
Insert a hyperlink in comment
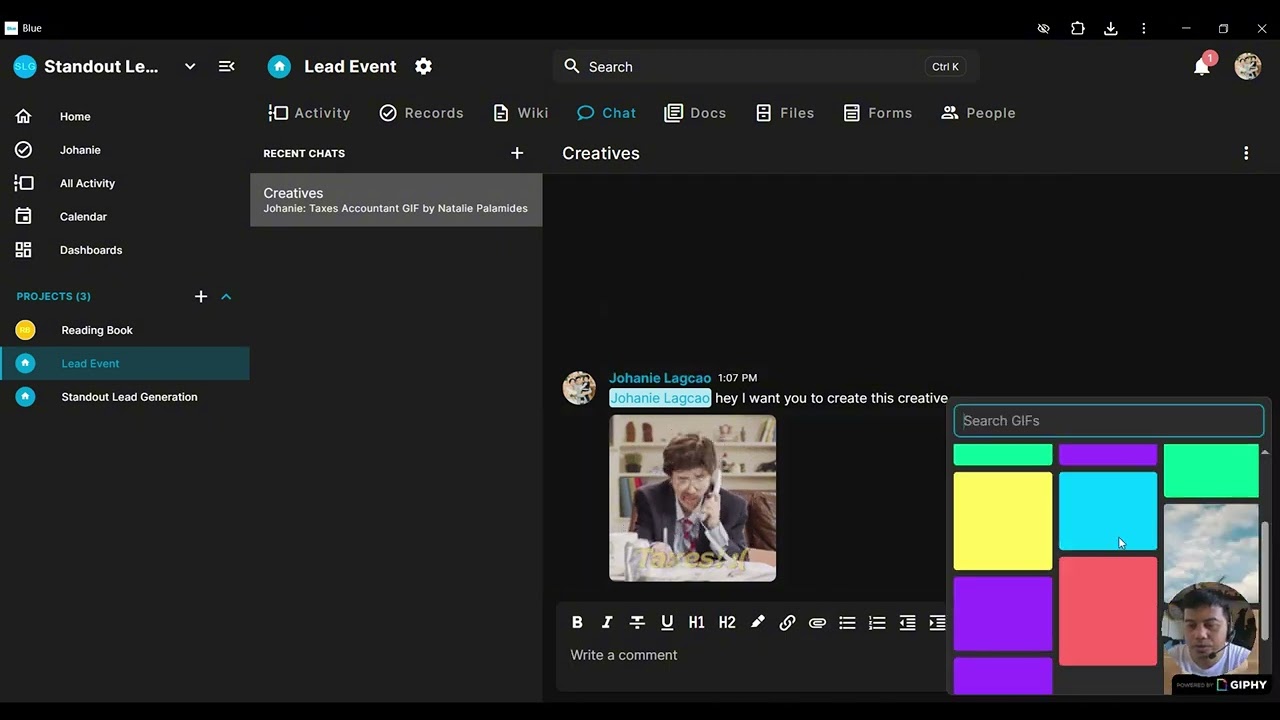click(787, 622)
